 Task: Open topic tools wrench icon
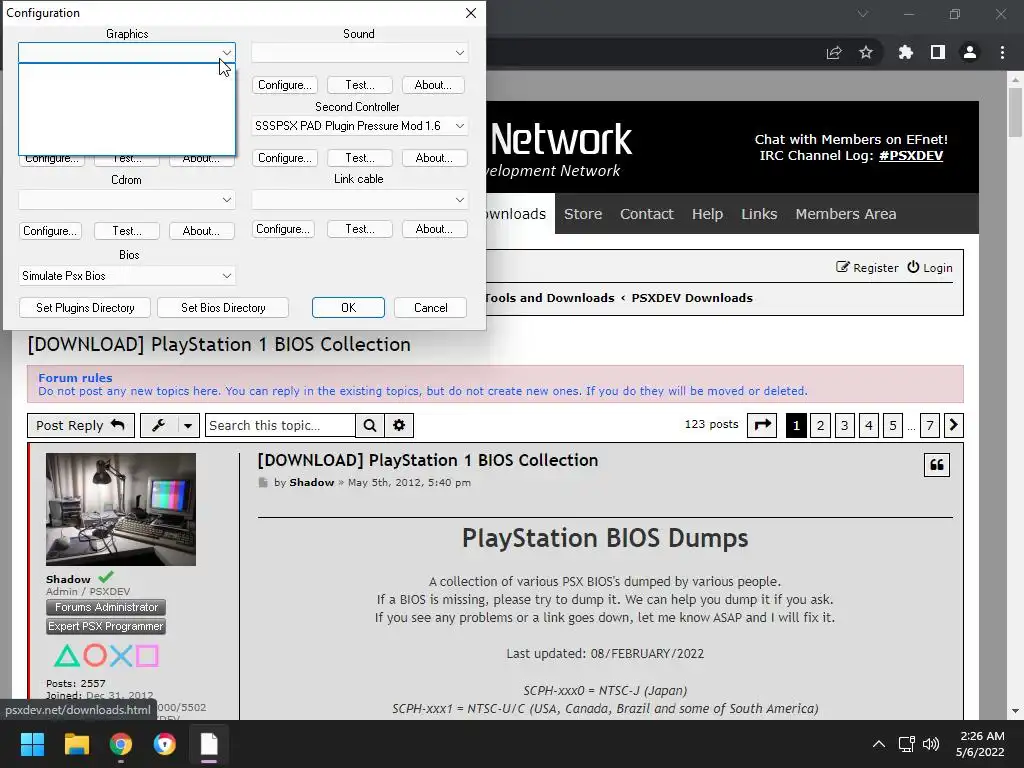(158, 425)
